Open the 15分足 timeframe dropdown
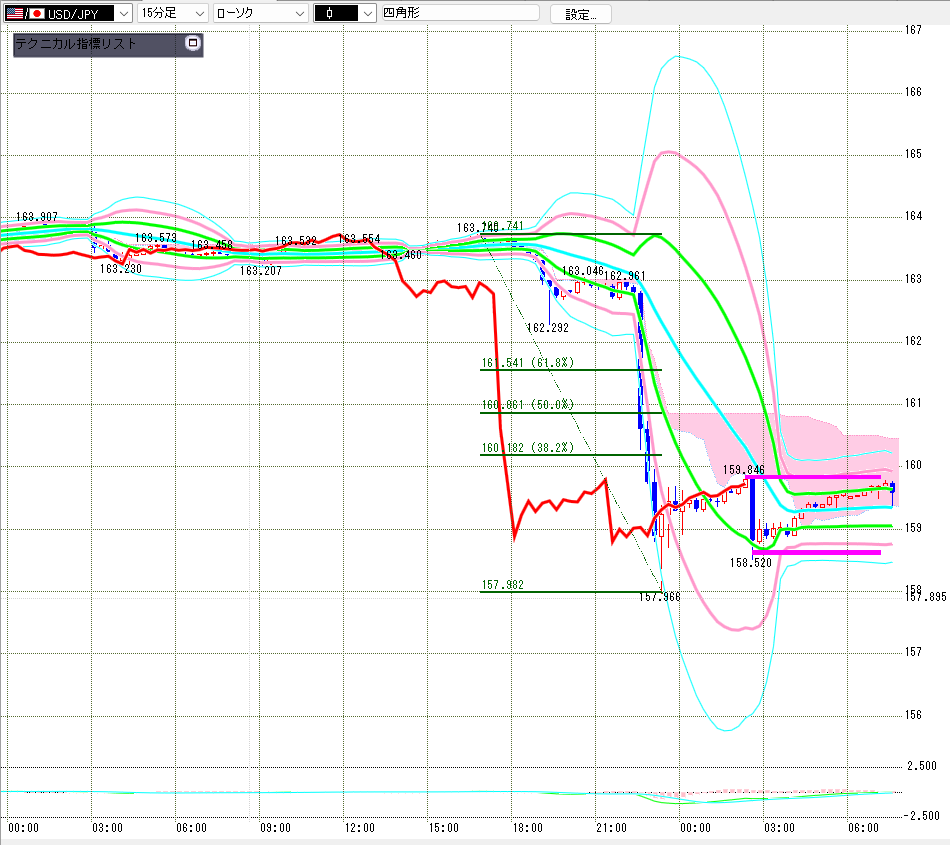 [173, 13]
